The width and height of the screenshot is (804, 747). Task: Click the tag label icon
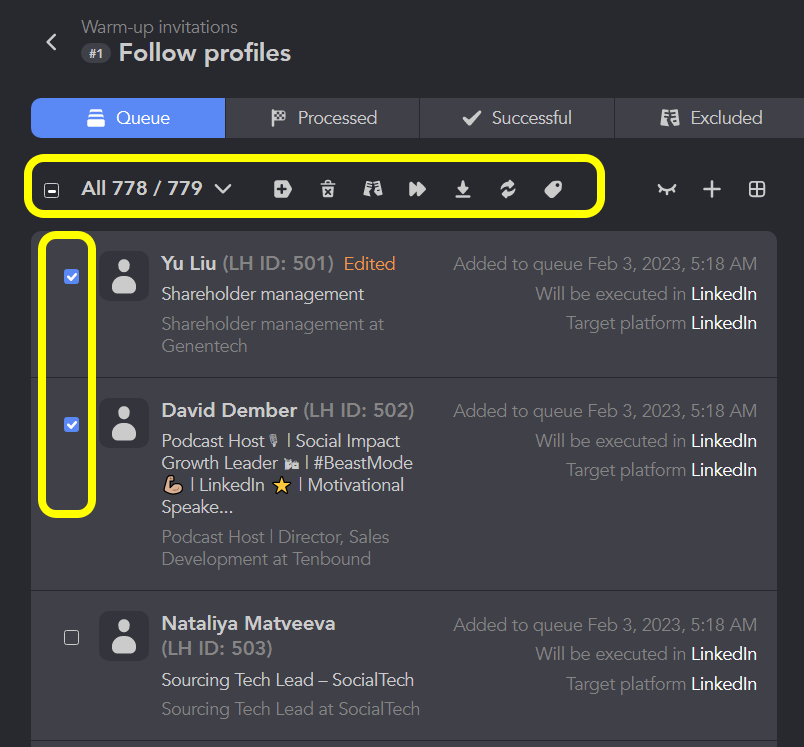(553, 189)
